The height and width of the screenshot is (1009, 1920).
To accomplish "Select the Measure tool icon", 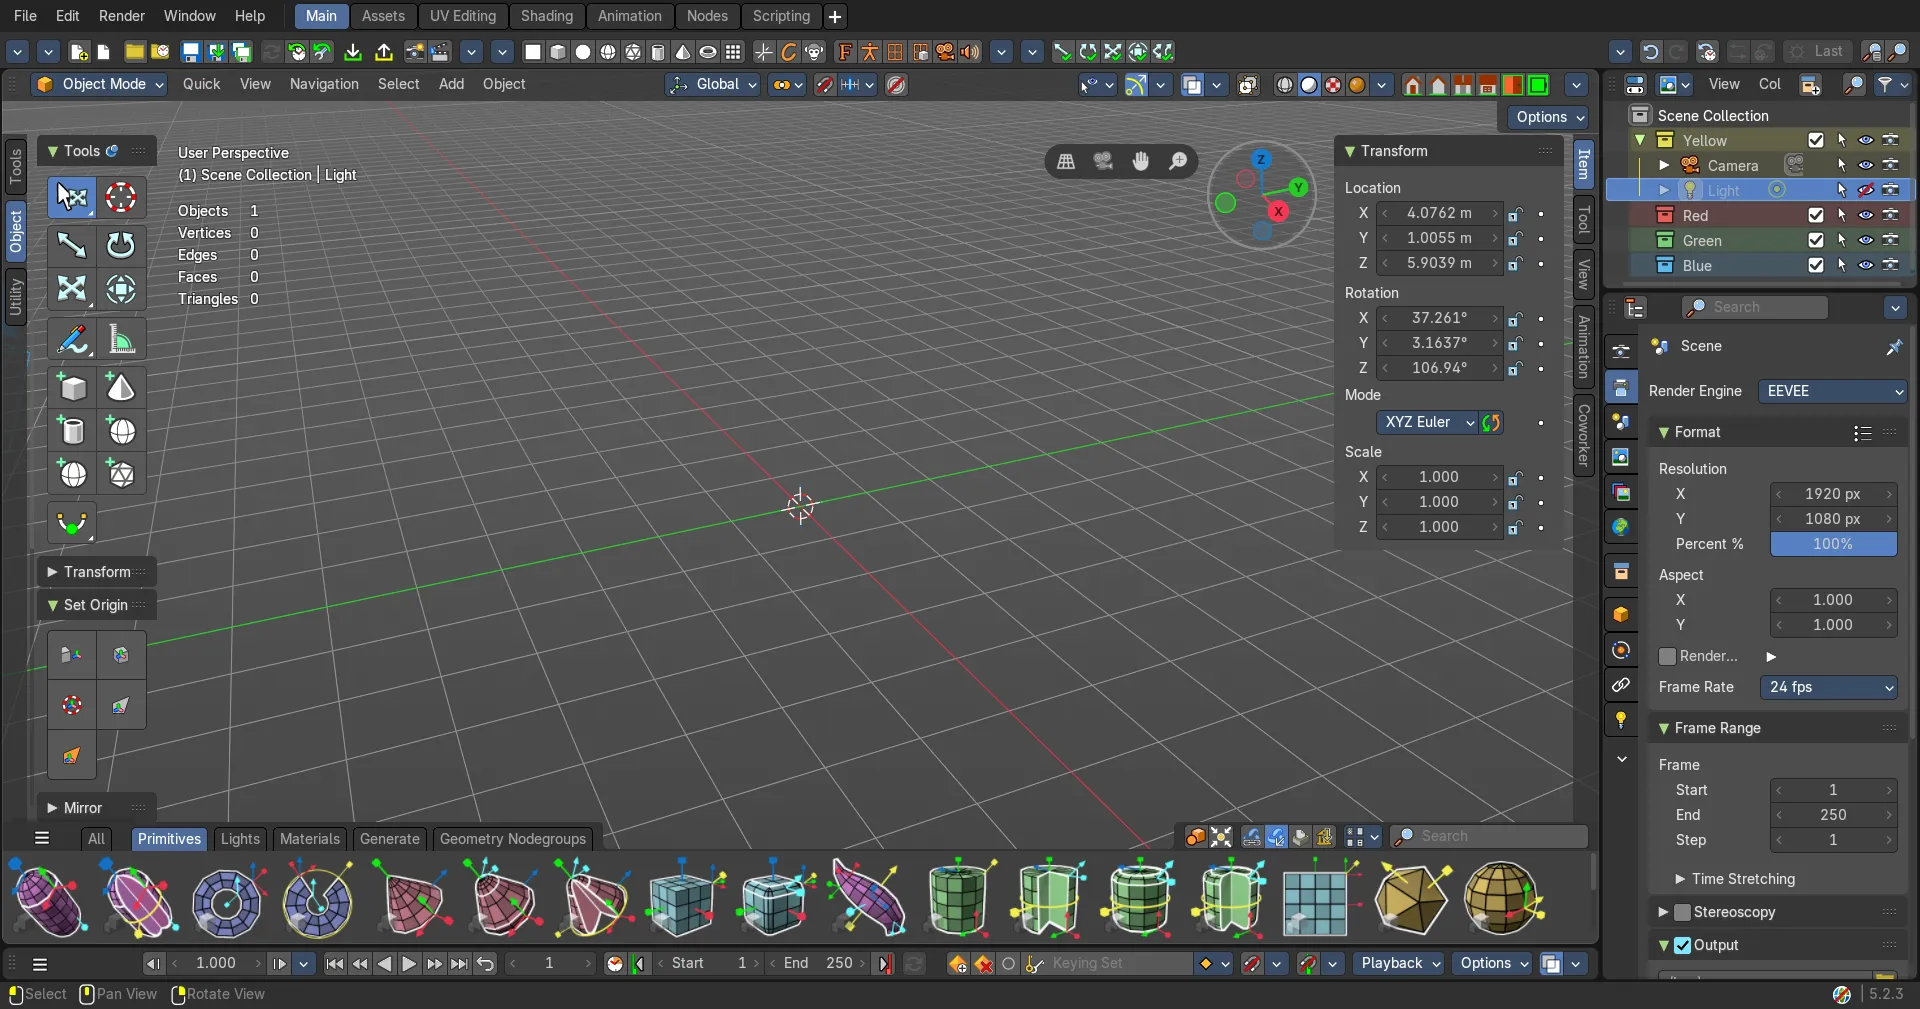I will [x=121, y=340].
